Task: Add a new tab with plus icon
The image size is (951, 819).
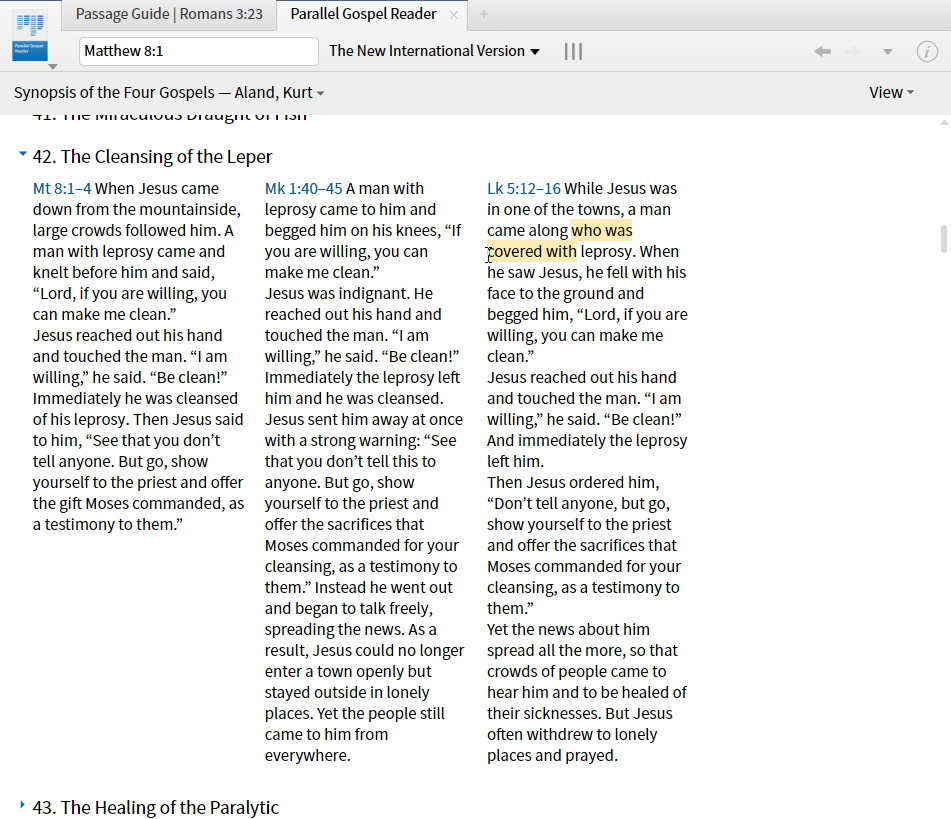Action: coord(483,14)
